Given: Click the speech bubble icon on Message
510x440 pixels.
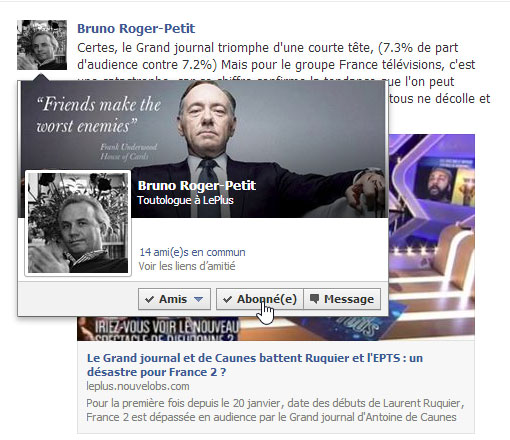Looking at the screenshot, I should [x=314, y=299].
